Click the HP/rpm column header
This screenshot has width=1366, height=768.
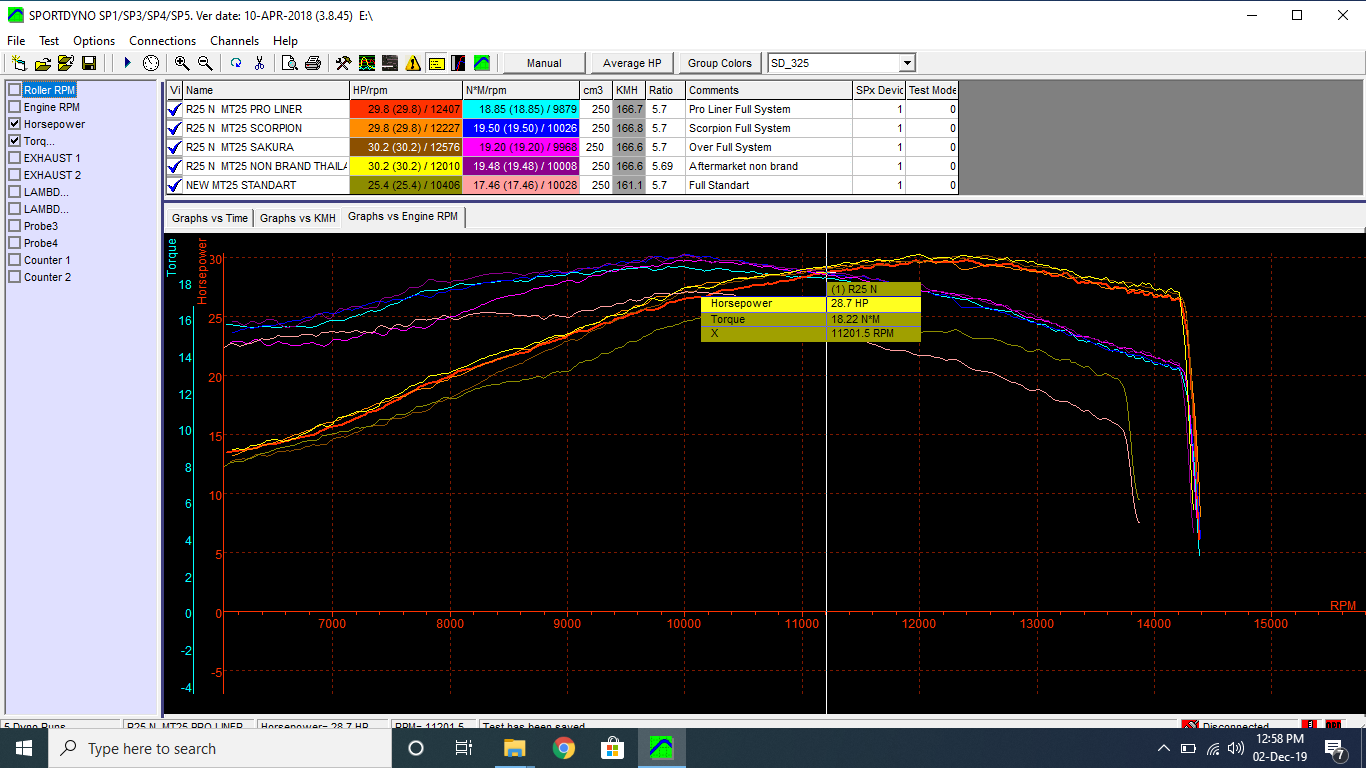point(406,90)
